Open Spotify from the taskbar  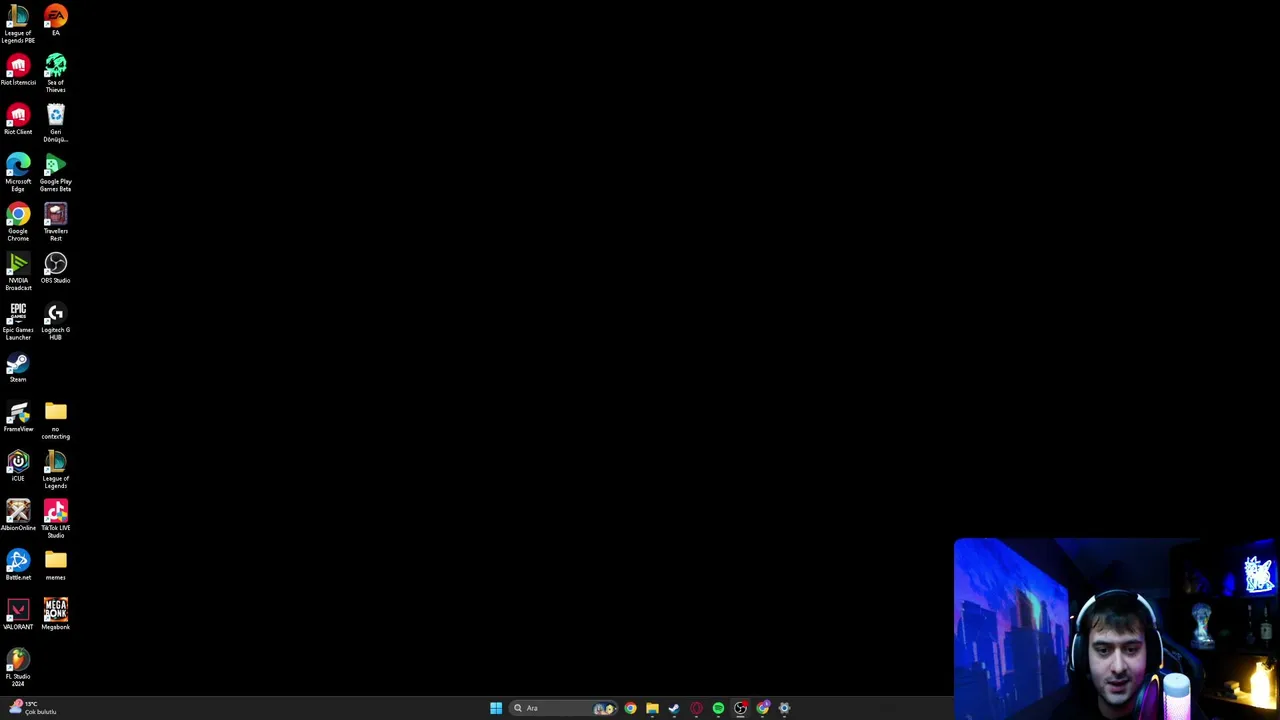[x=718, y=708]
